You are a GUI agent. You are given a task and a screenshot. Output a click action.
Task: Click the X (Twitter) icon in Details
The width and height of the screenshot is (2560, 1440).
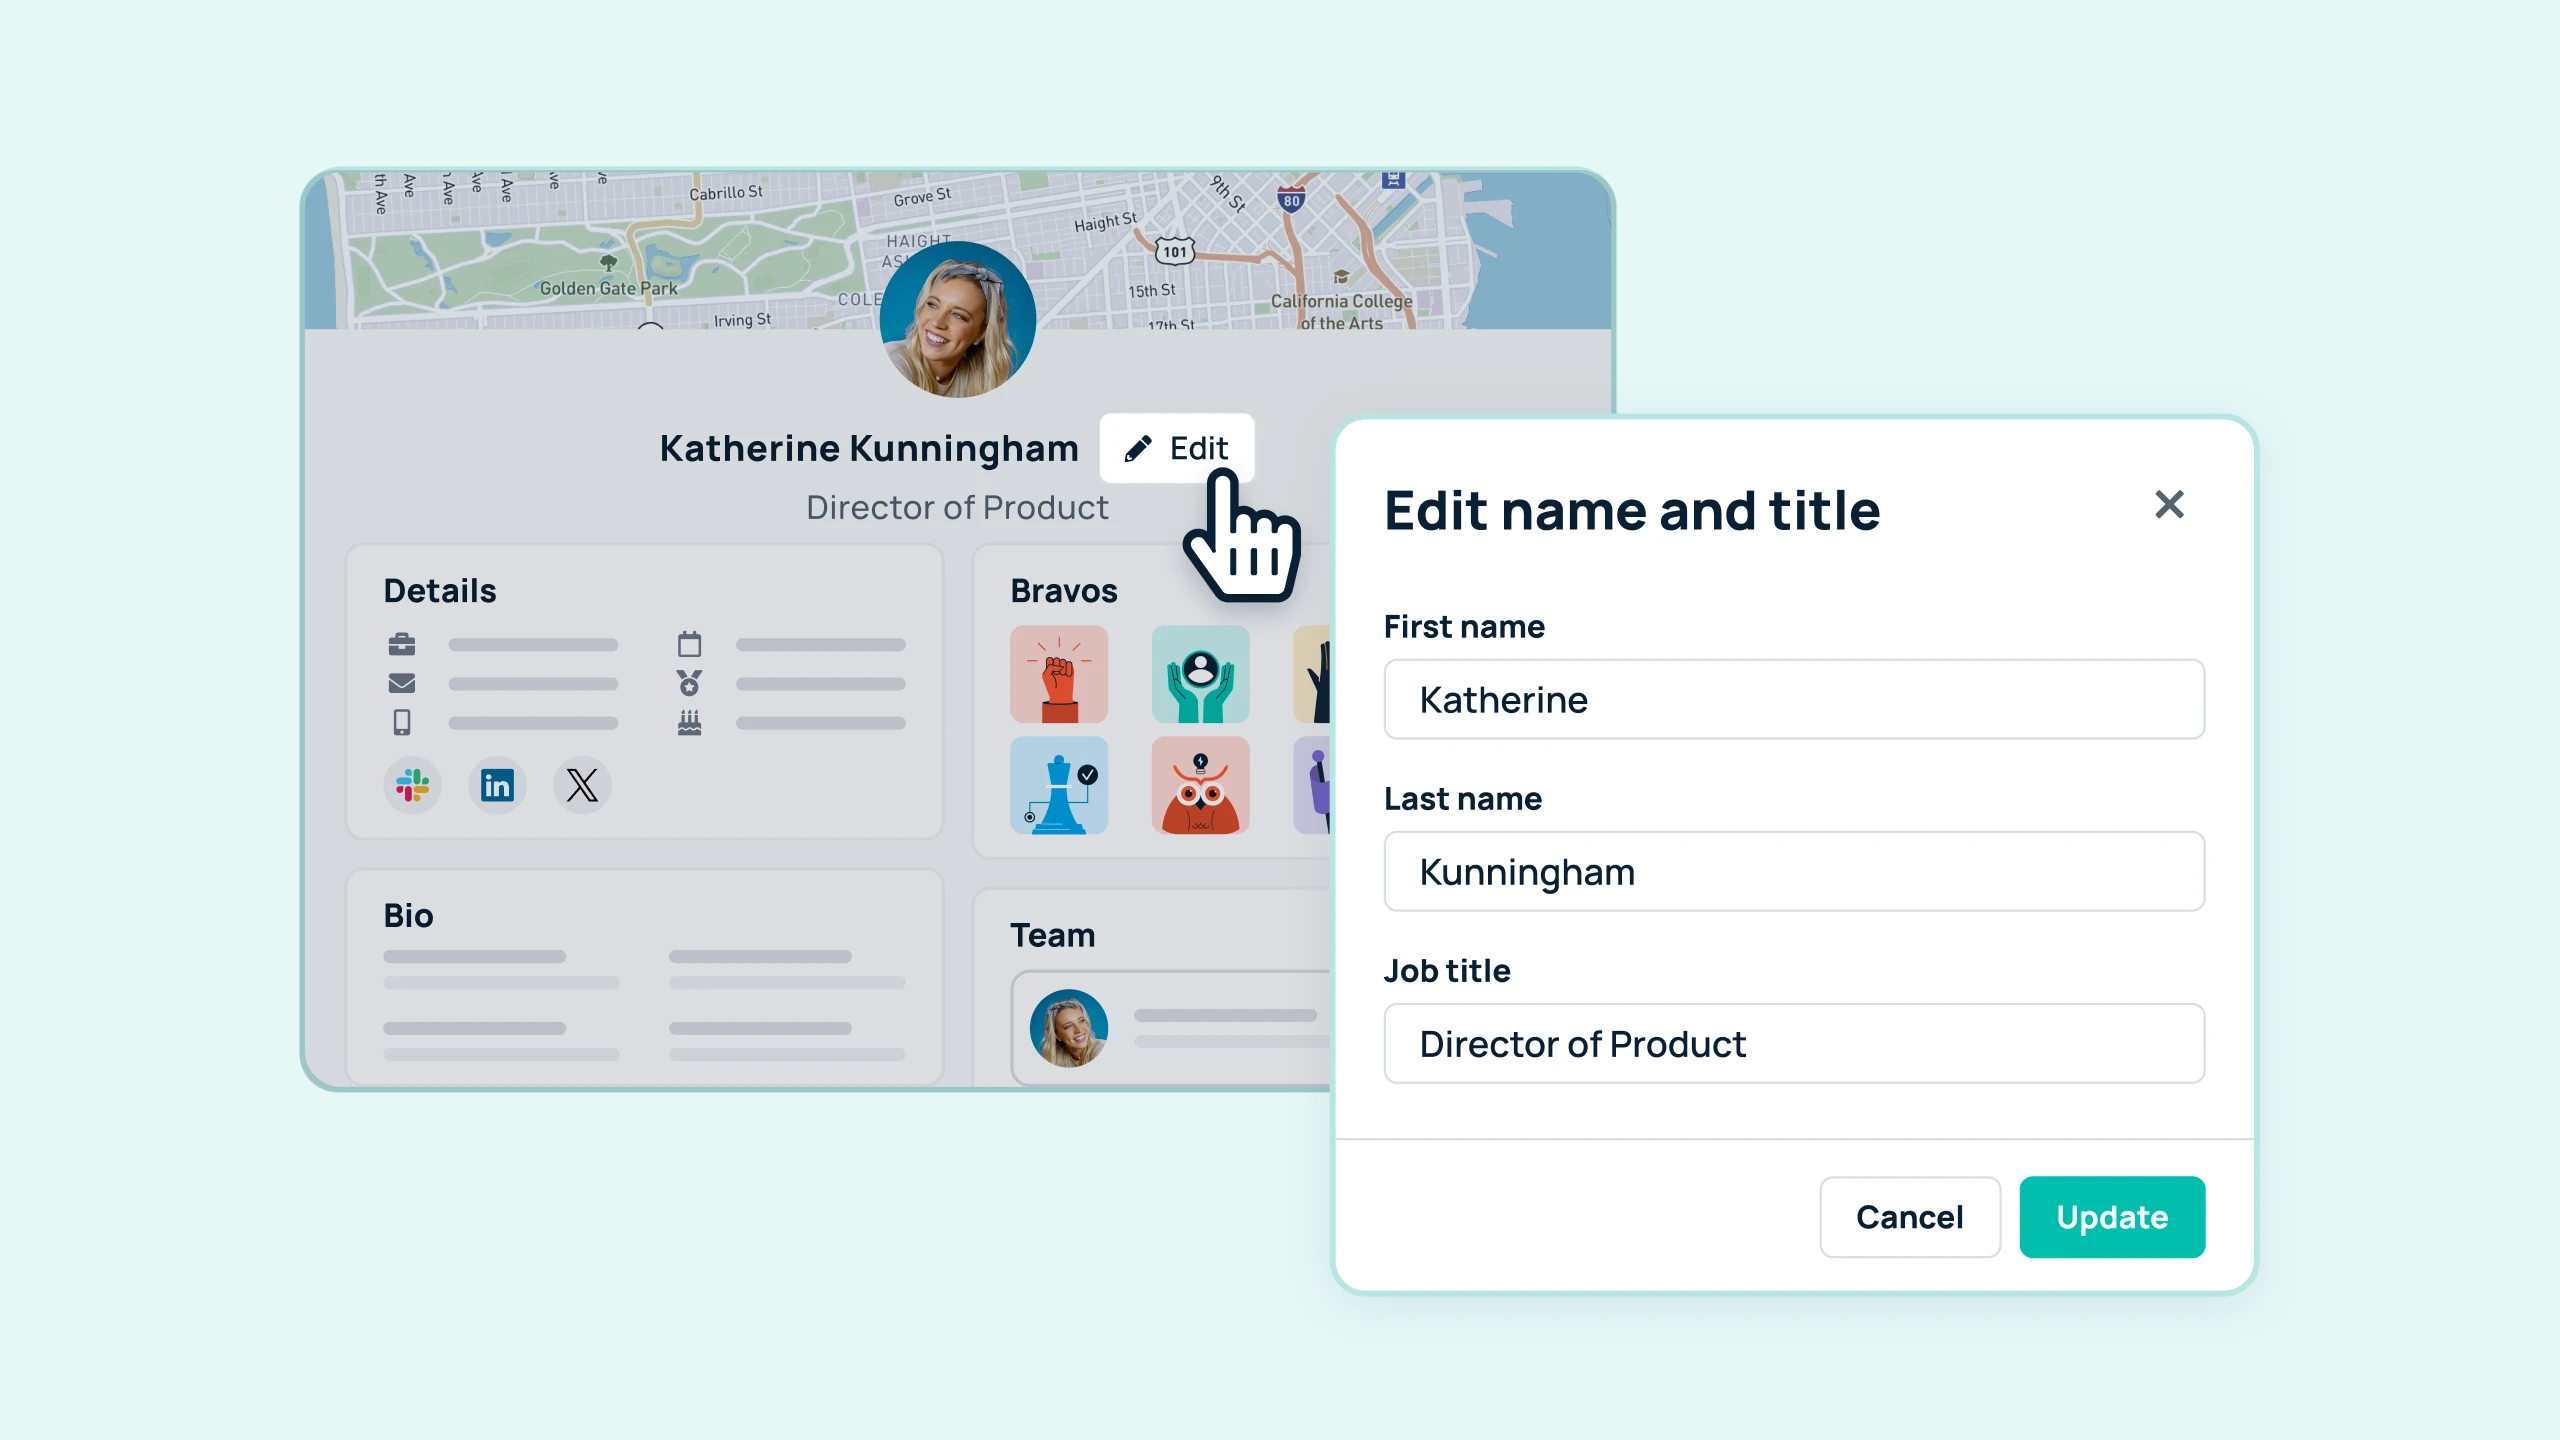(x=584, y=784)
